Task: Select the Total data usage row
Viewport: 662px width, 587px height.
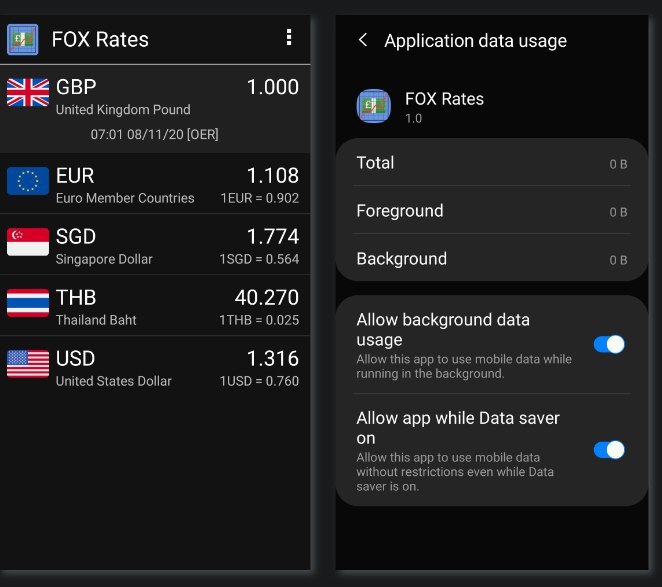Action: click(x=491, y=163)
